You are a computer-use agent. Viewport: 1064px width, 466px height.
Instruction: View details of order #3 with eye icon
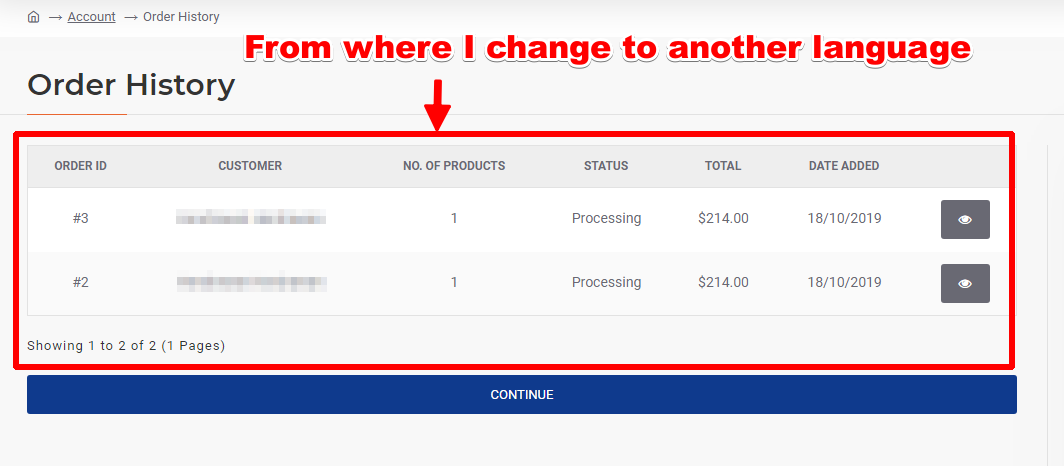[965, 220]
